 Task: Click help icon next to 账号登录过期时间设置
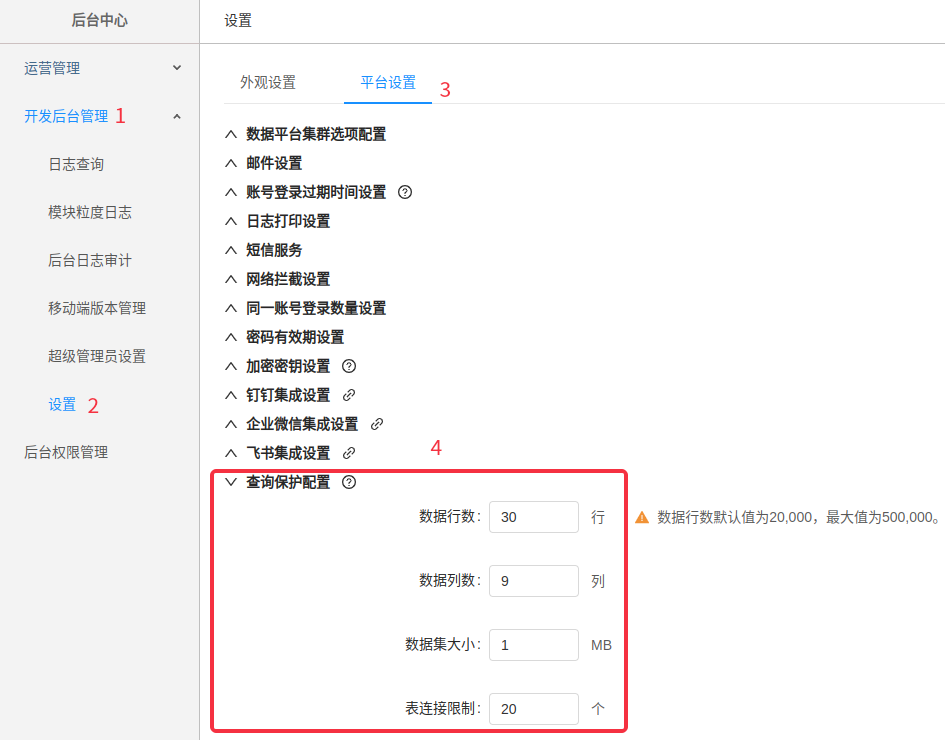pos(405,192)
